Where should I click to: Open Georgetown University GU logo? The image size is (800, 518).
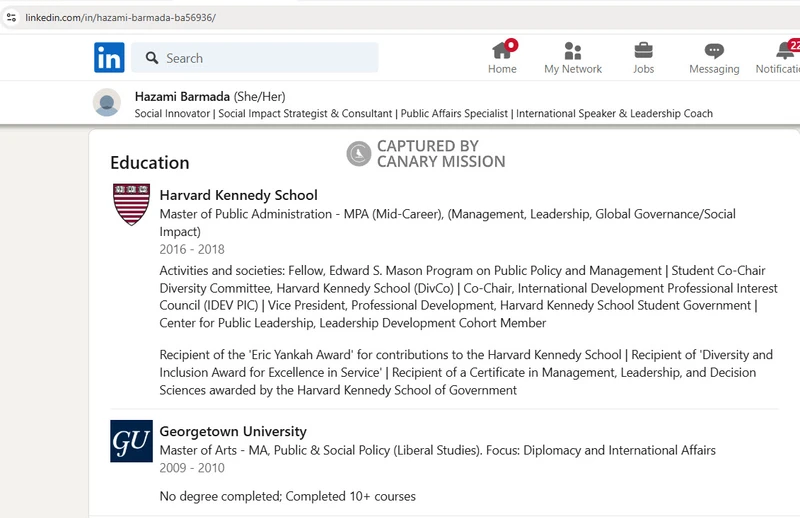[x=131, y=441]
